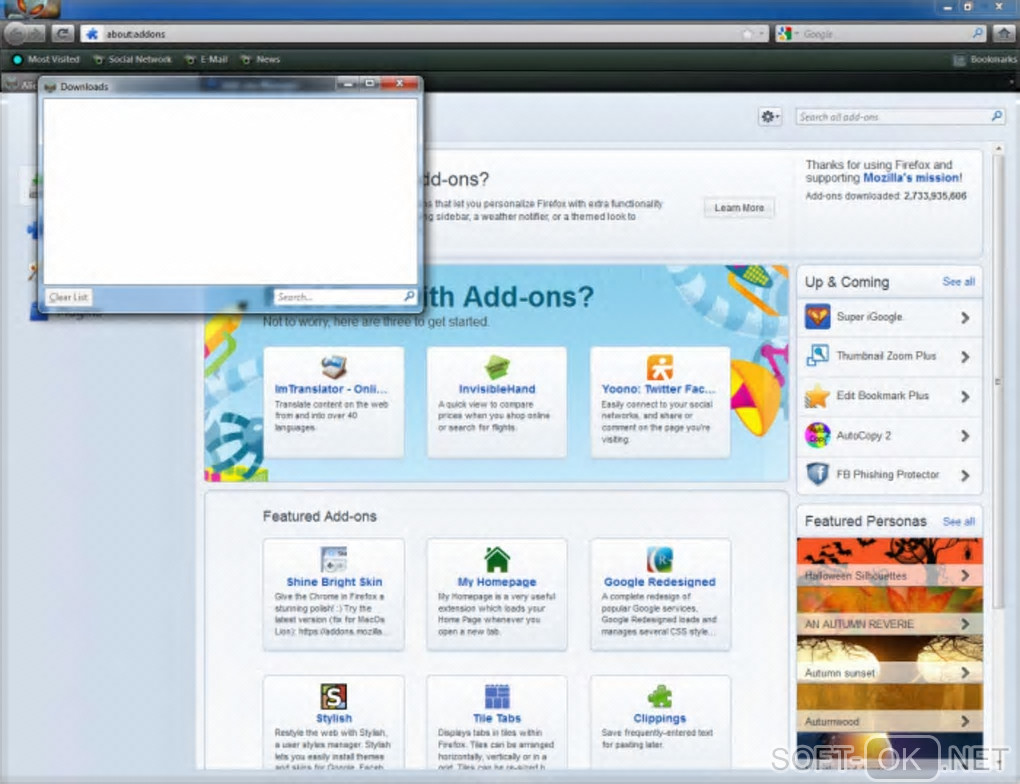Click the My Homepage house icon
The height and width of the screenshot is (784, 1020).
point(497,560)
